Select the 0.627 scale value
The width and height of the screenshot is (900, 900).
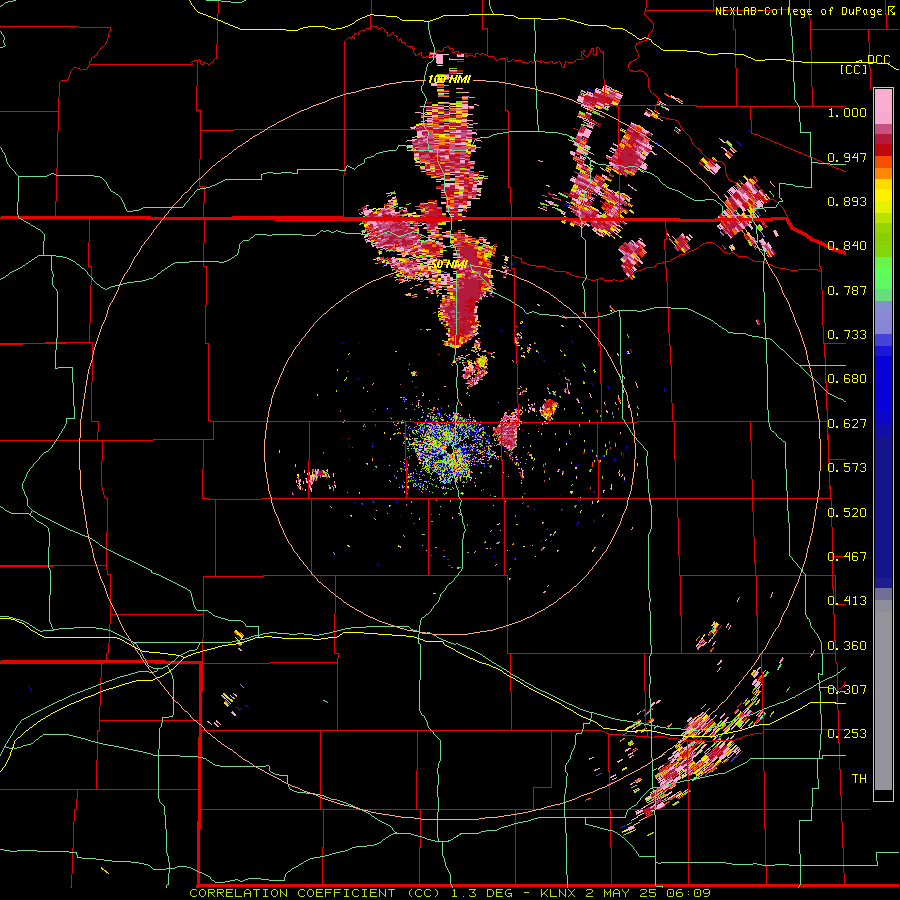847,424
